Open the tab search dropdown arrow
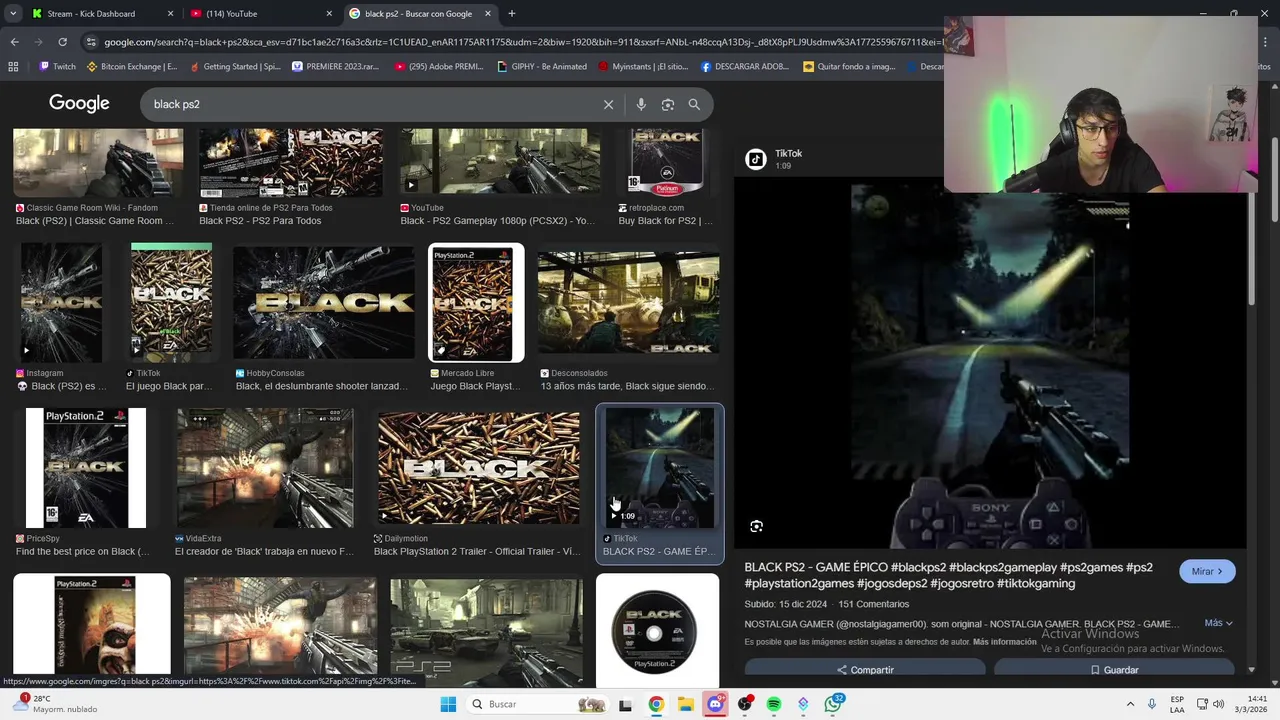 [x=13, y=14]
